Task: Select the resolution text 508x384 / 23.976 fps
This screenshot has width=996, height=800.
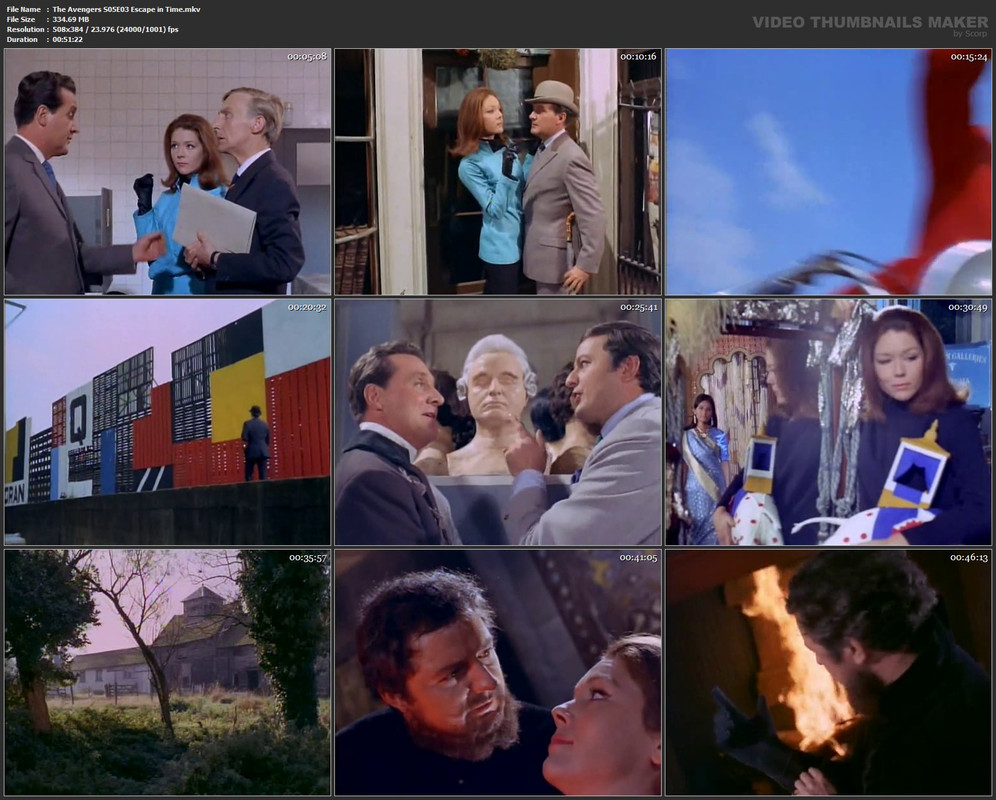Action: tap(115, 29)
